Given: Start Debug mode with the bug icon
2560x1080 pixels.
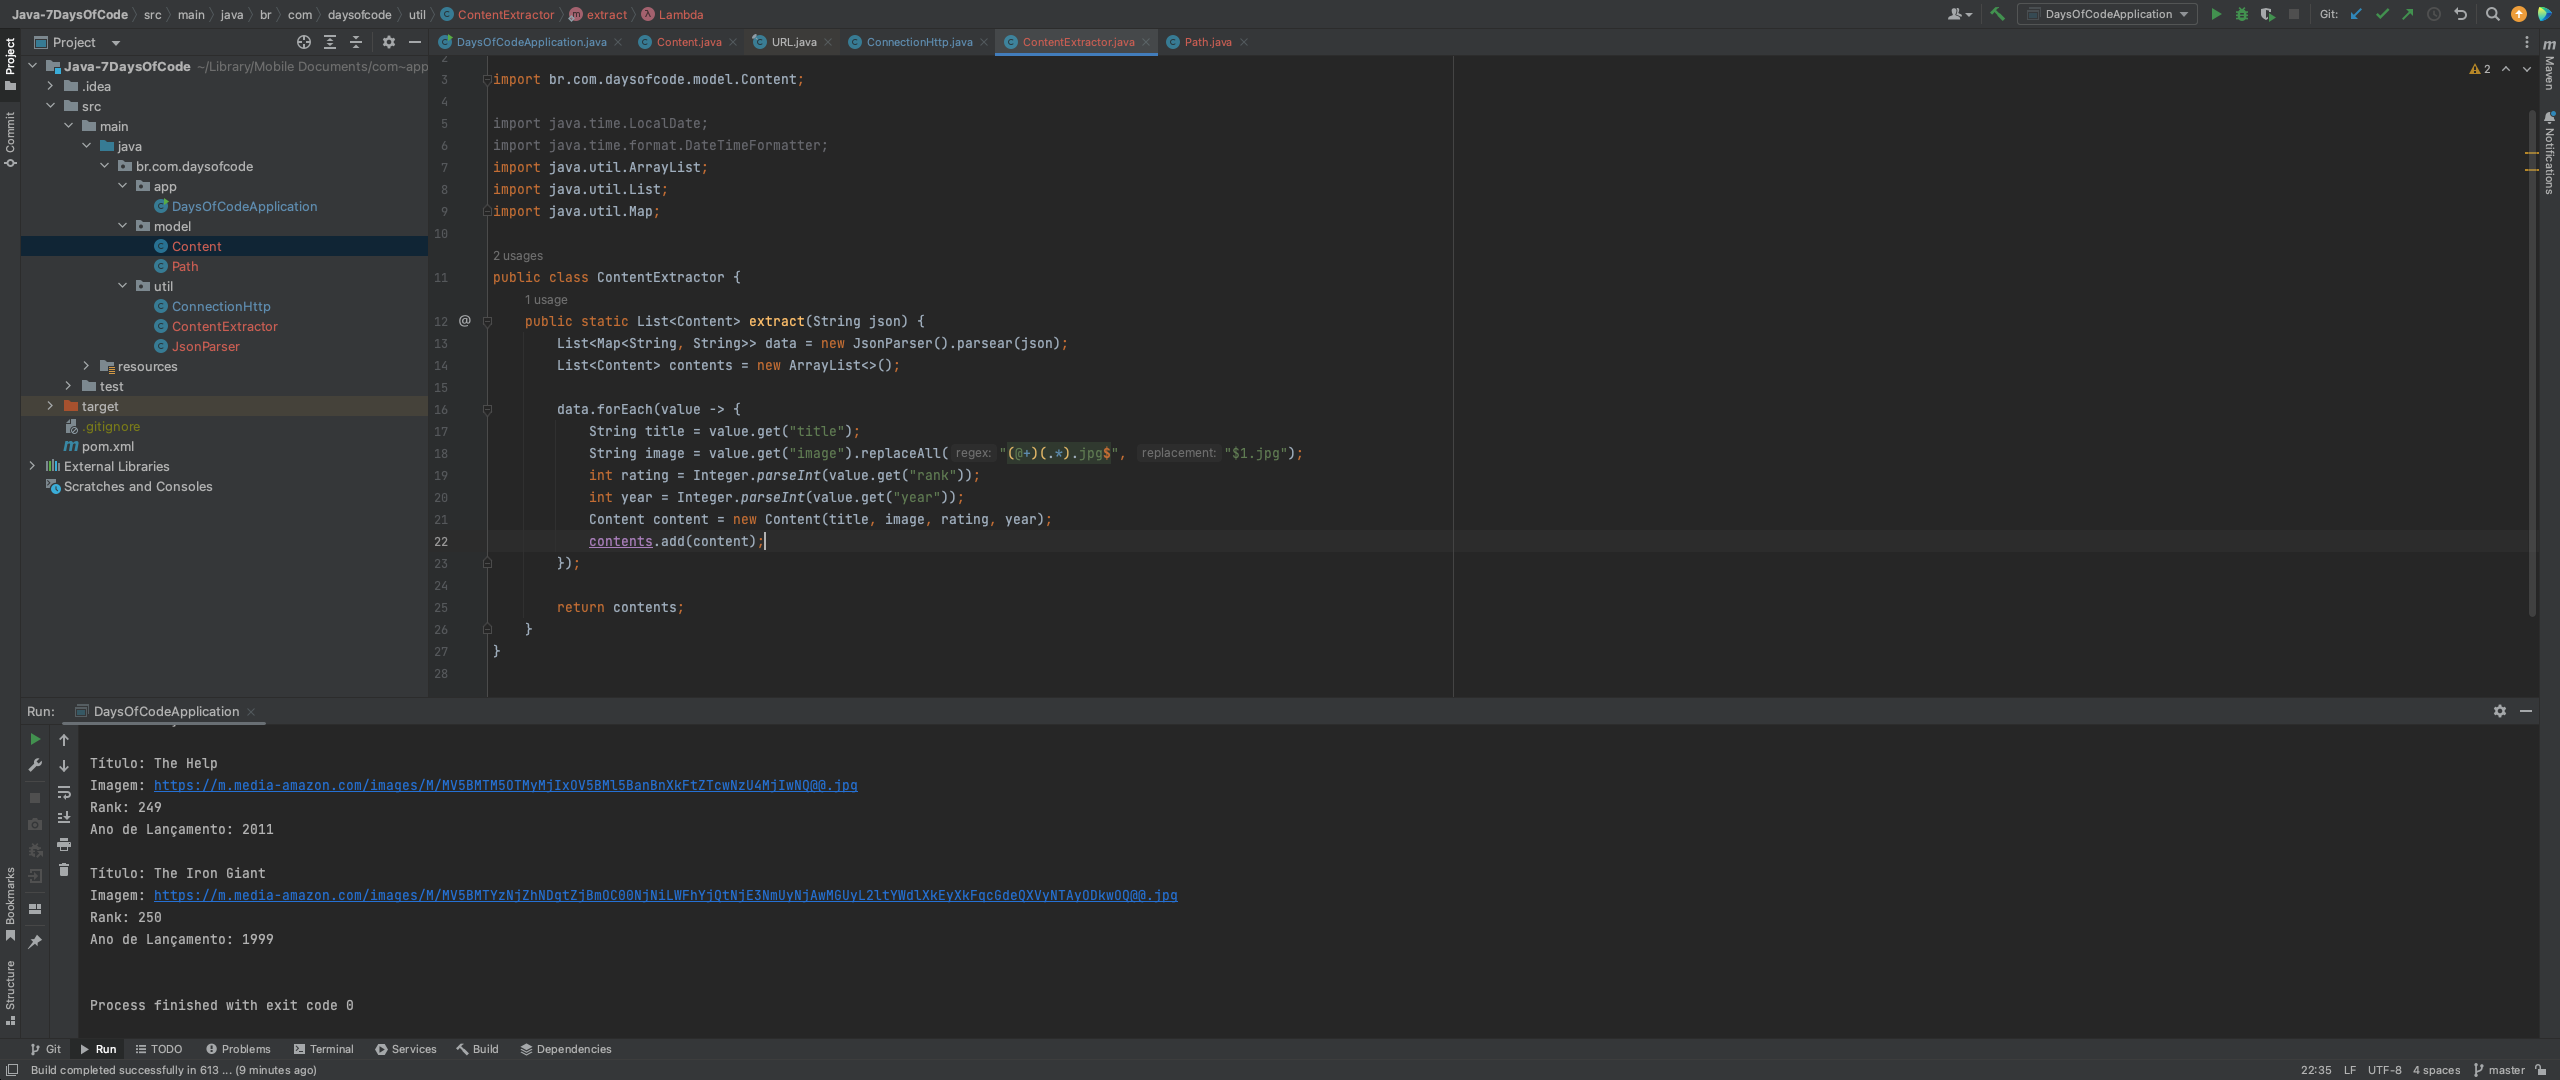Looking at the screenshot, I should [2240, 14].
